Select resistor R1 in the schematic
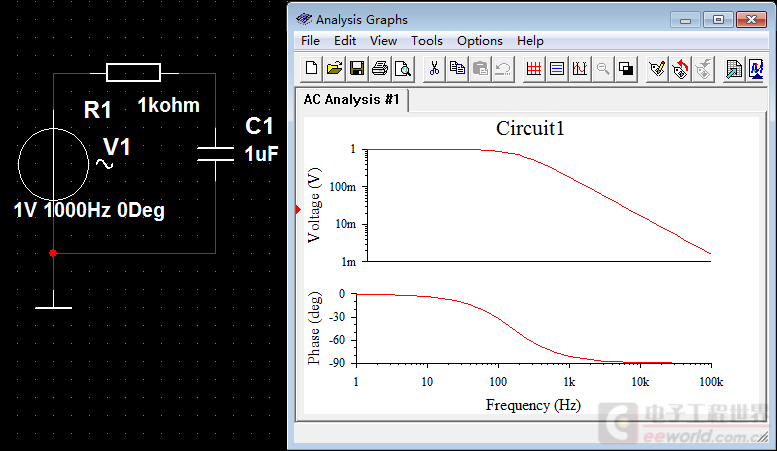 click(133, 72)
